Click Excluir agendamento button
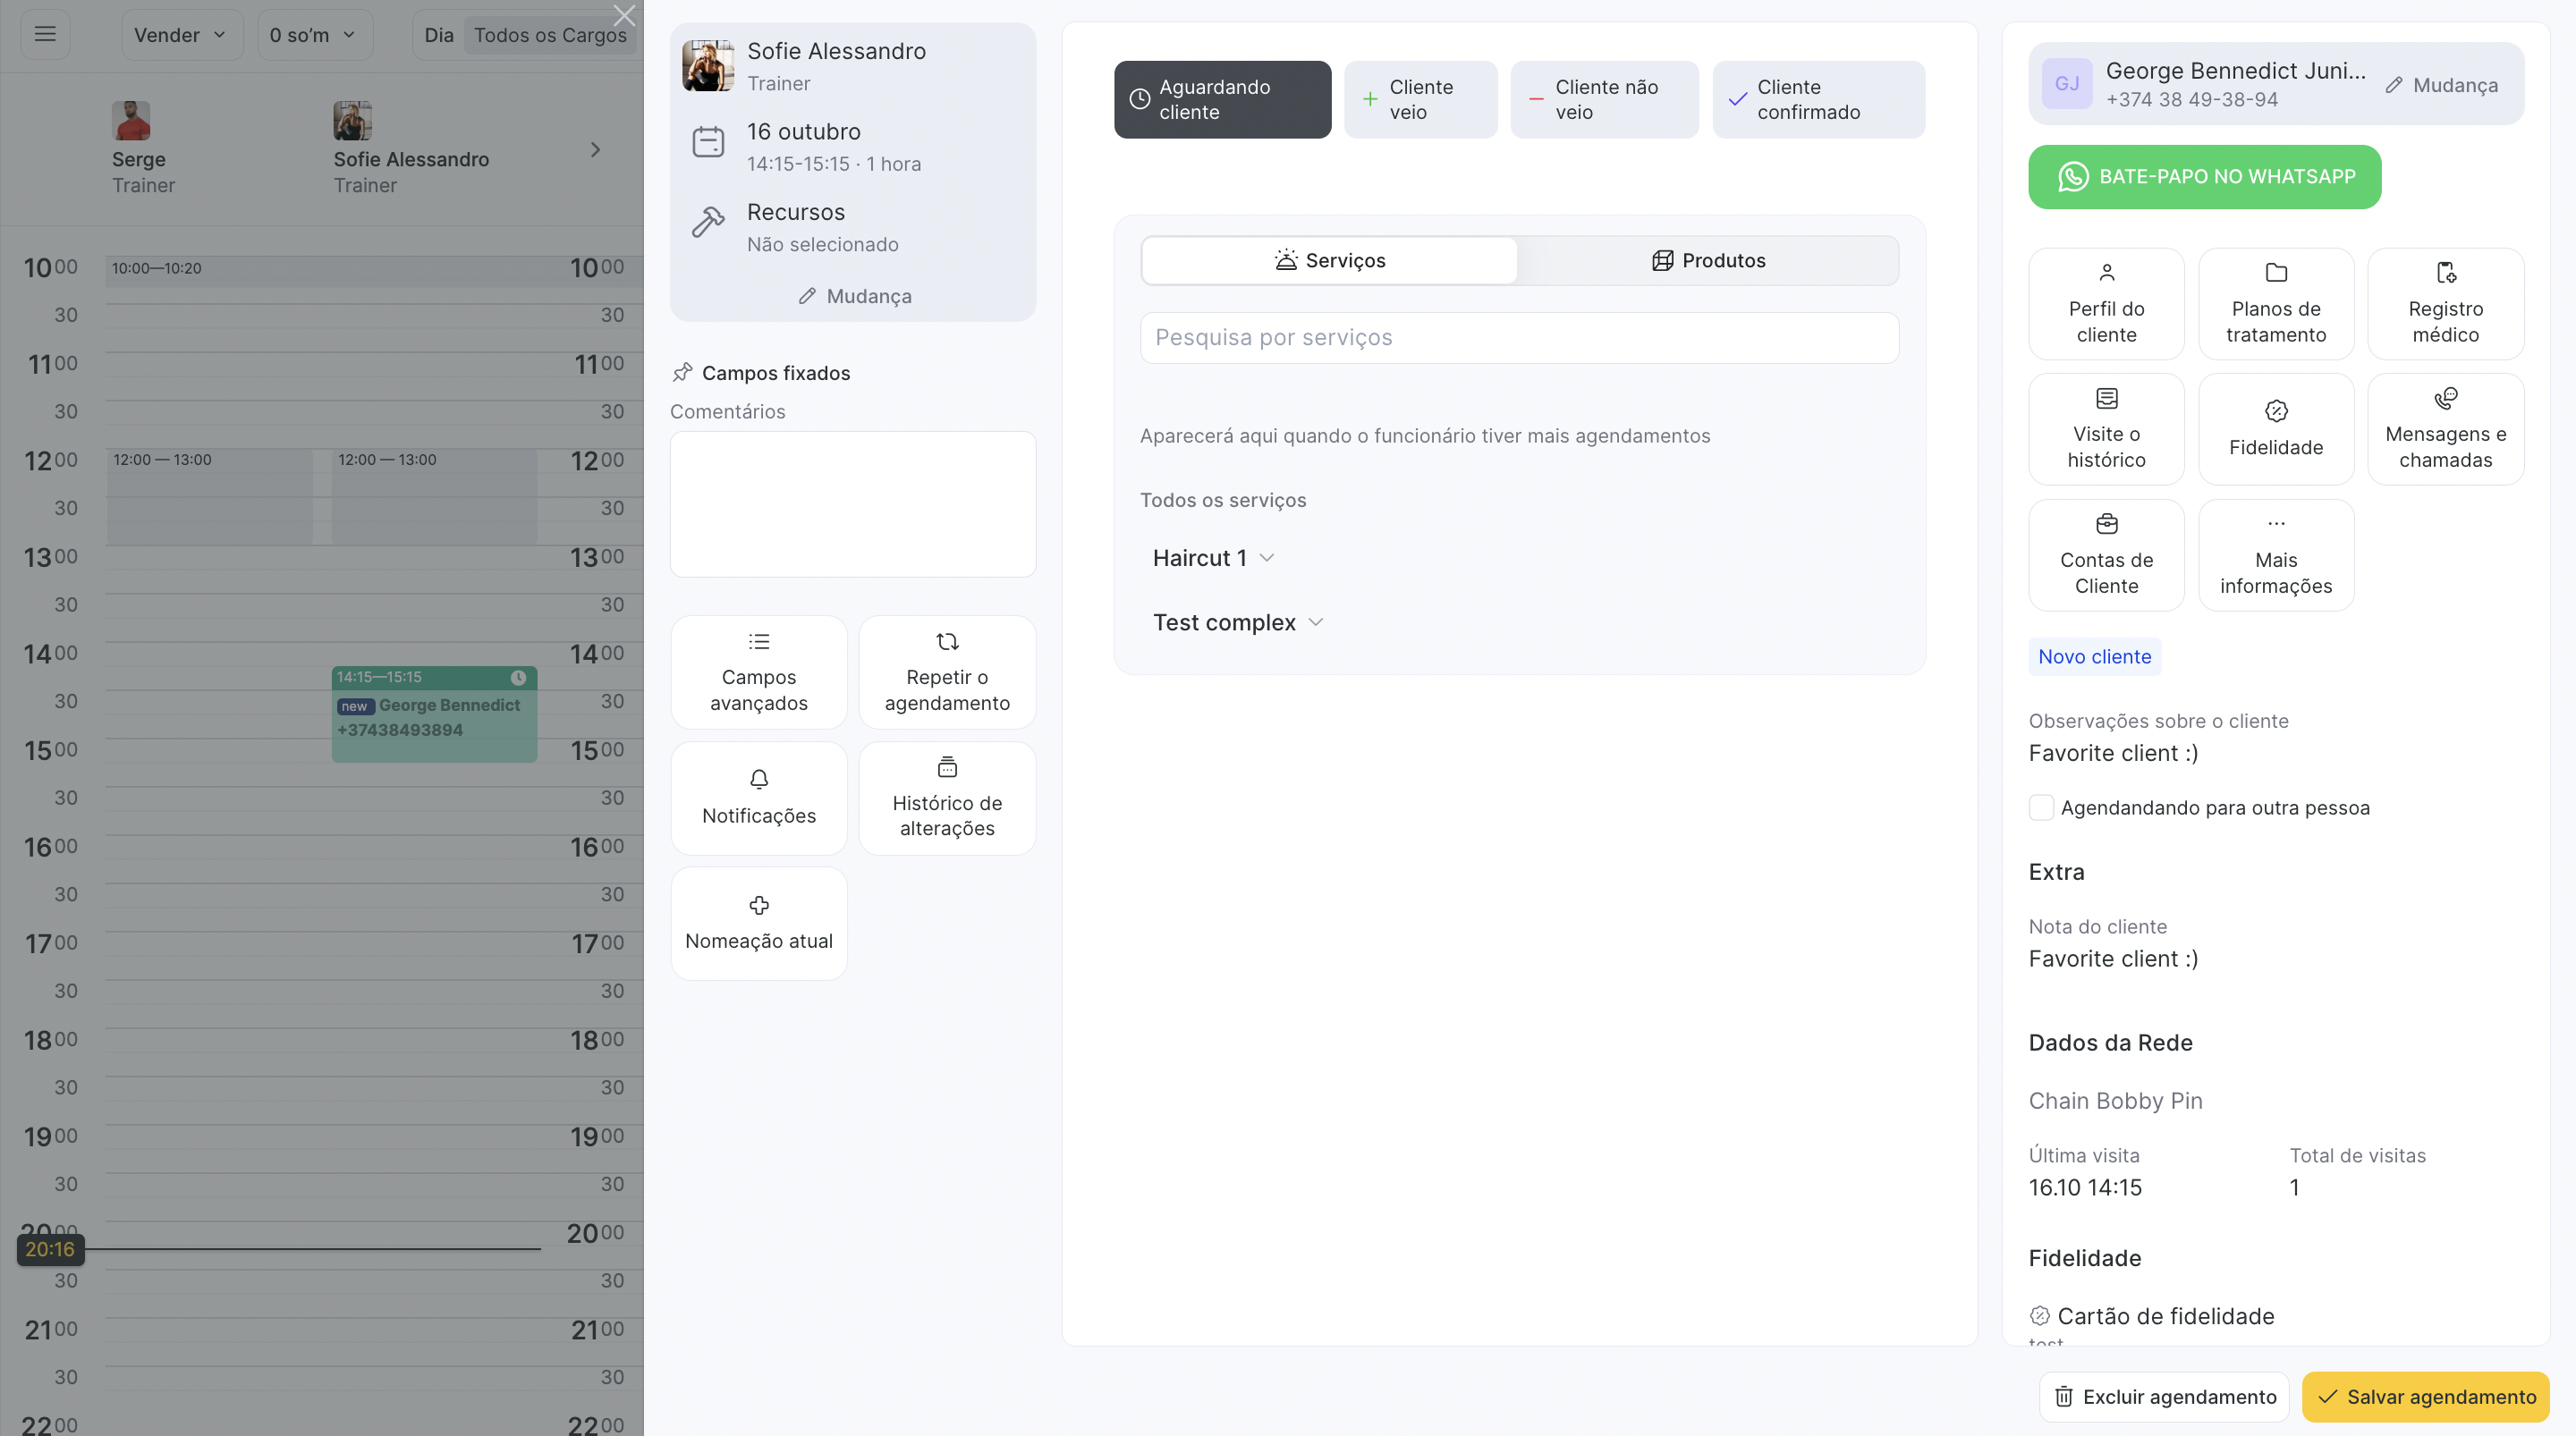 [x=2164, y=1397]
